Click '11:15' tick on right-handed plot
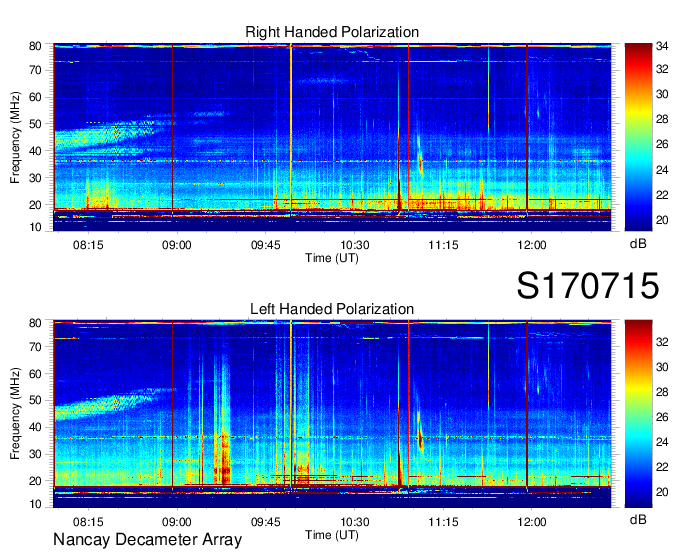Screen dimensions: 680x552 tap(443, 245)
